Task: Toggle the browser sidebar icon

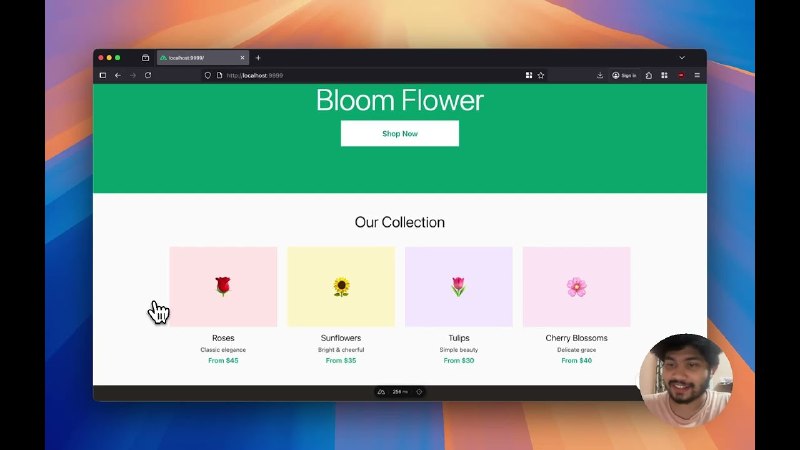Action: pyautogui.click(x=102, y=75)
